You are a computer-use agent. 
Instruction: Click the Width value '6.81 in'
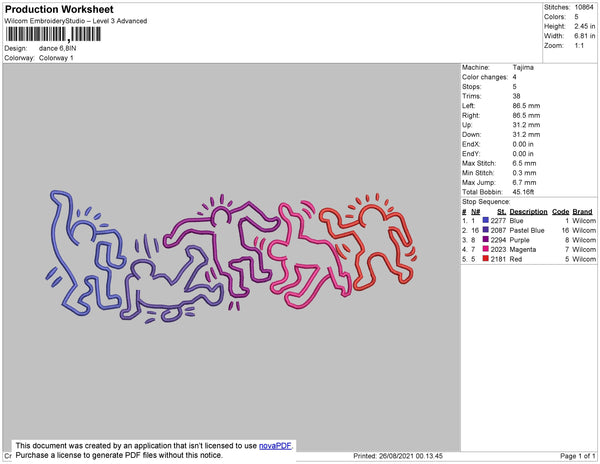(584, 36)
